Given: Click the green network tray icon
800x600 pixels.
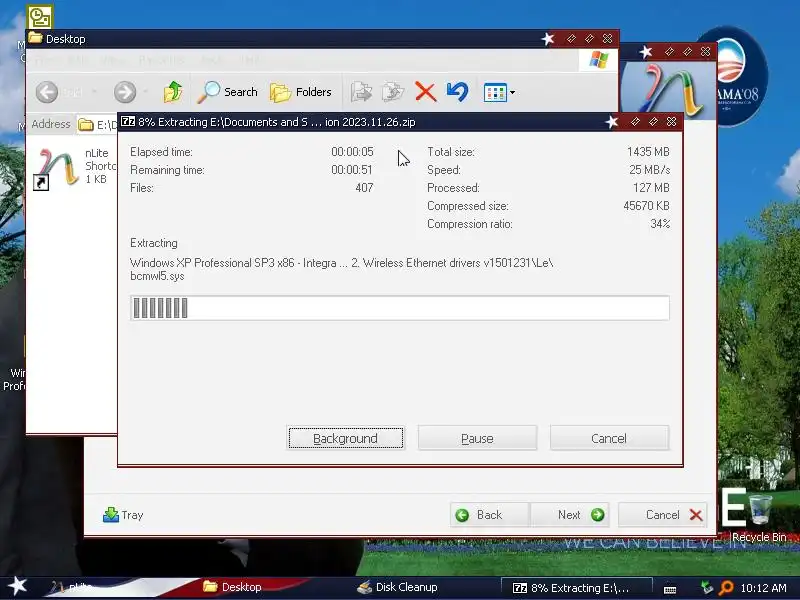Looking at the screenshot, I should pyautogui.click(x=707, y=588).
